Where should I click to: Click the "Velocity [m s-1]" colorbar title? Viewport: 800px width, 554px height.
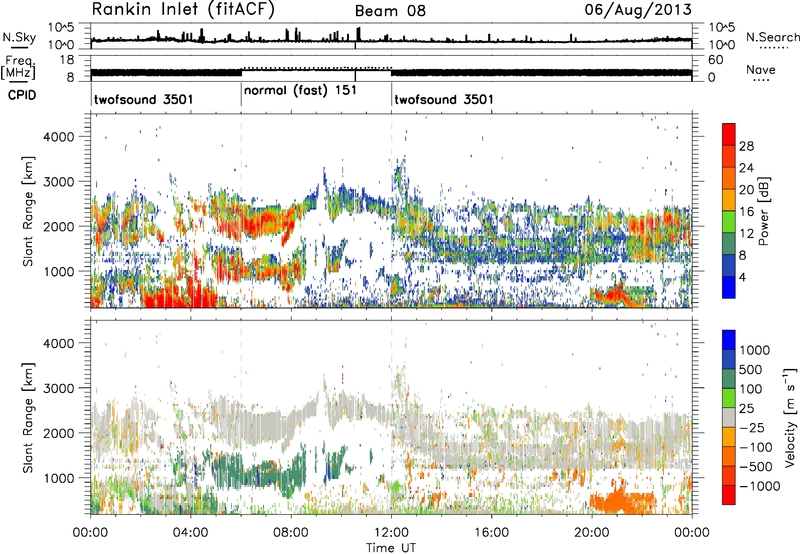coord(790,417)
